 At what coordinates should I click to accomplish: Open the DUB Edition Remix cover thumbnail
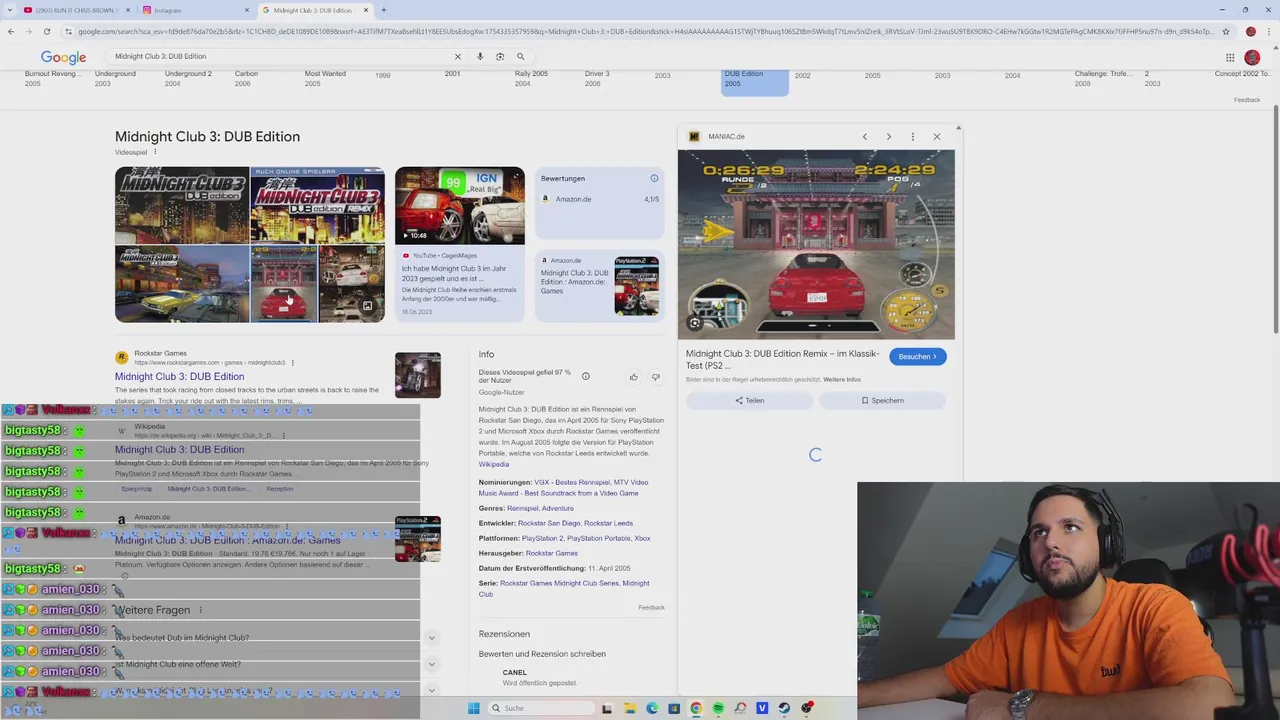click(x=318, y=205)
